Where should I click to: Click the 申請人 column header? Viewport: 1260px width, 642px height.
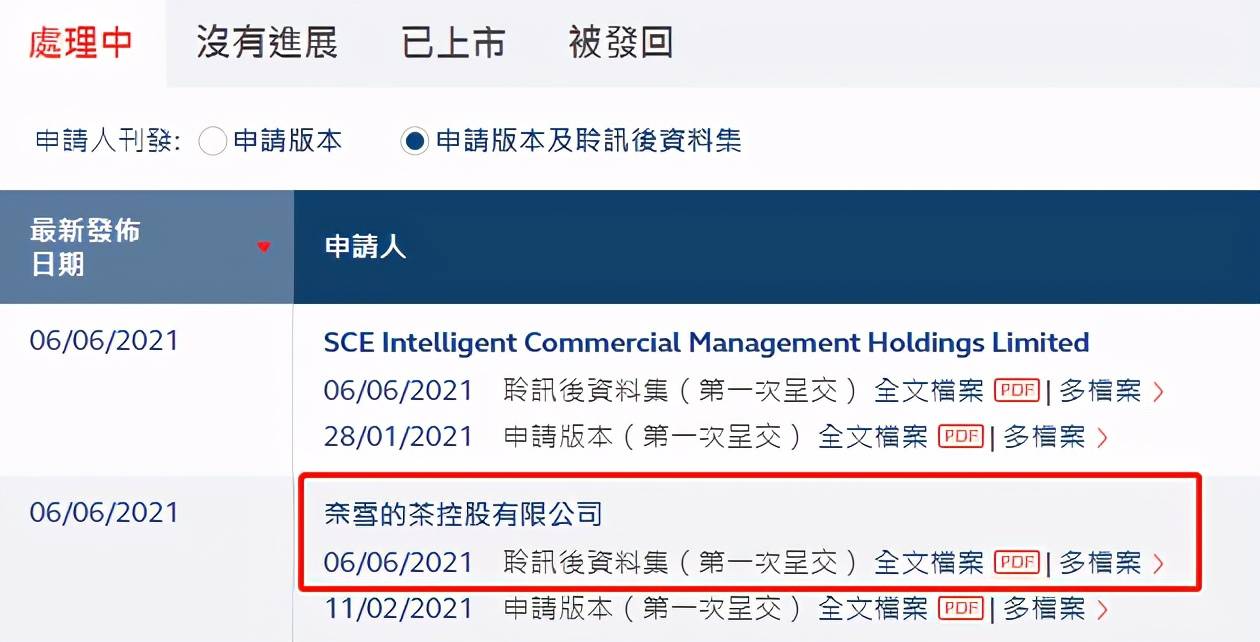pos(365,247)
